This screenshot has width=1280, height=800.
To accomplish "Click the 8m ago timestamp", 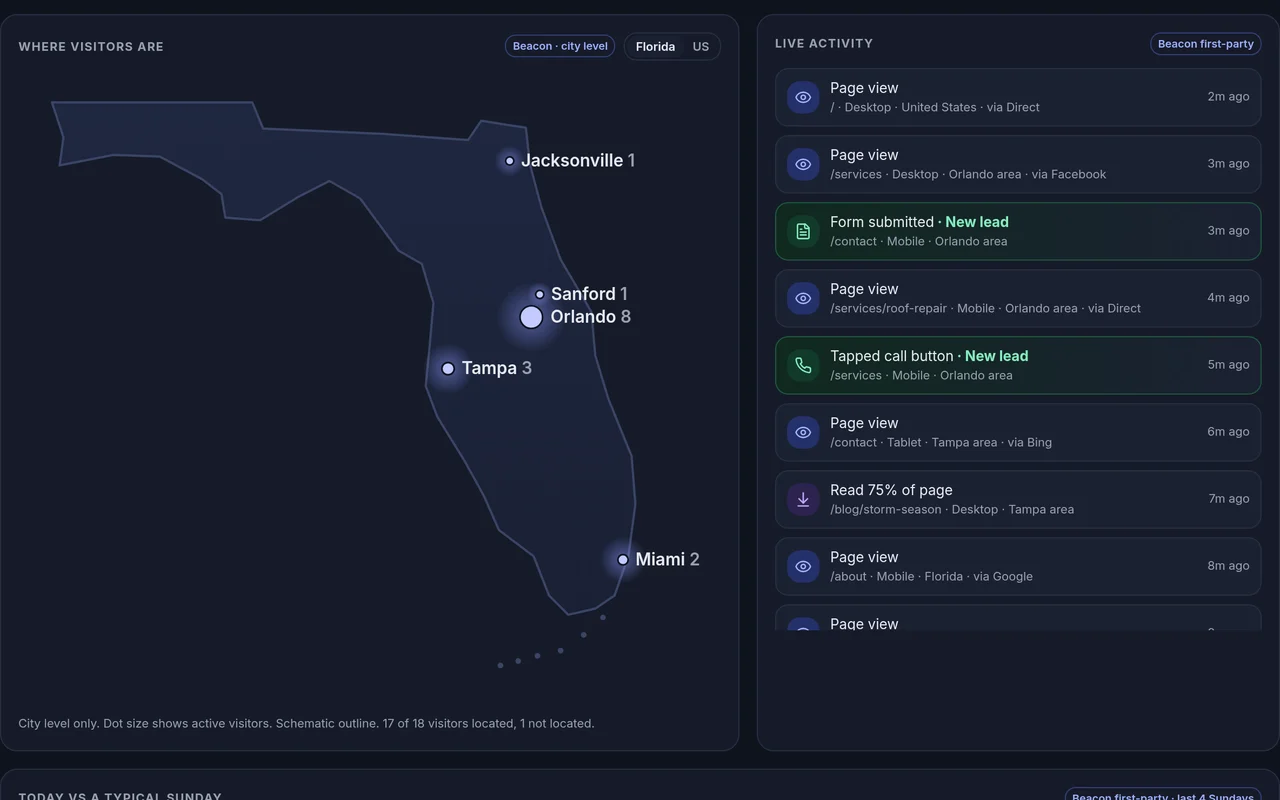I will pyautogui.click(x=1228, y=566).
